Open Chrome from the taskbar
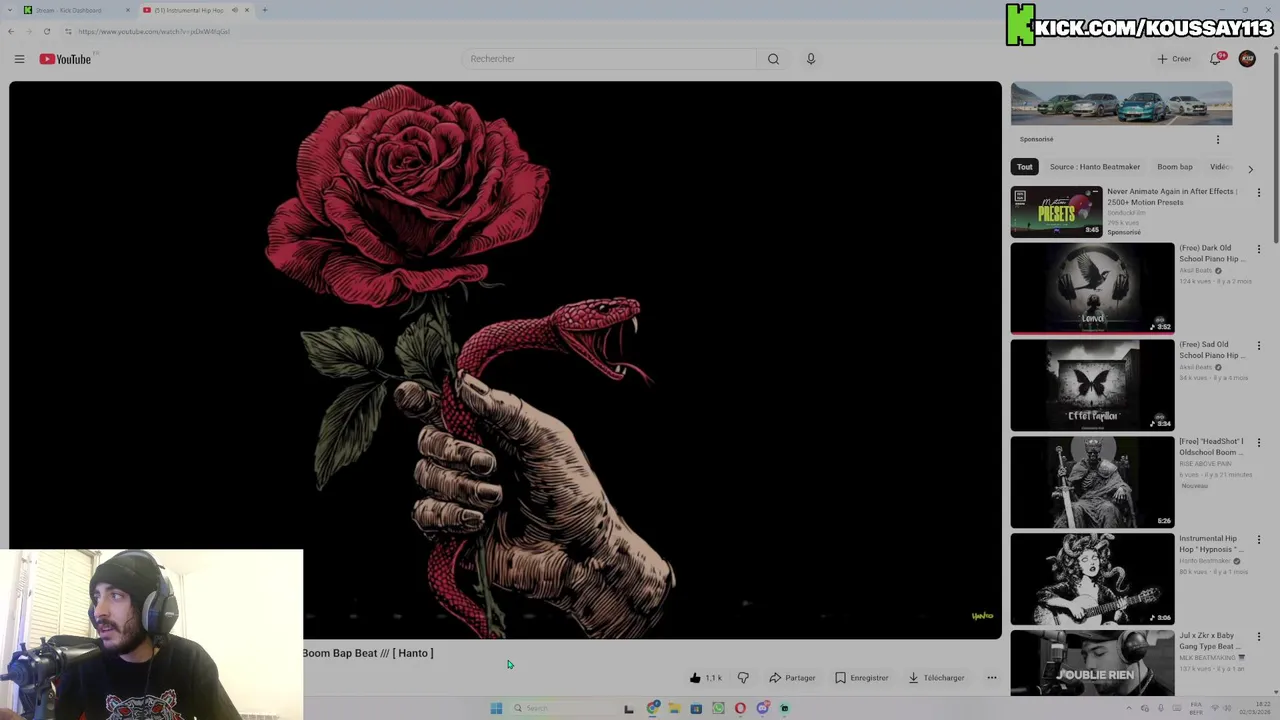 tap(653, 708)
